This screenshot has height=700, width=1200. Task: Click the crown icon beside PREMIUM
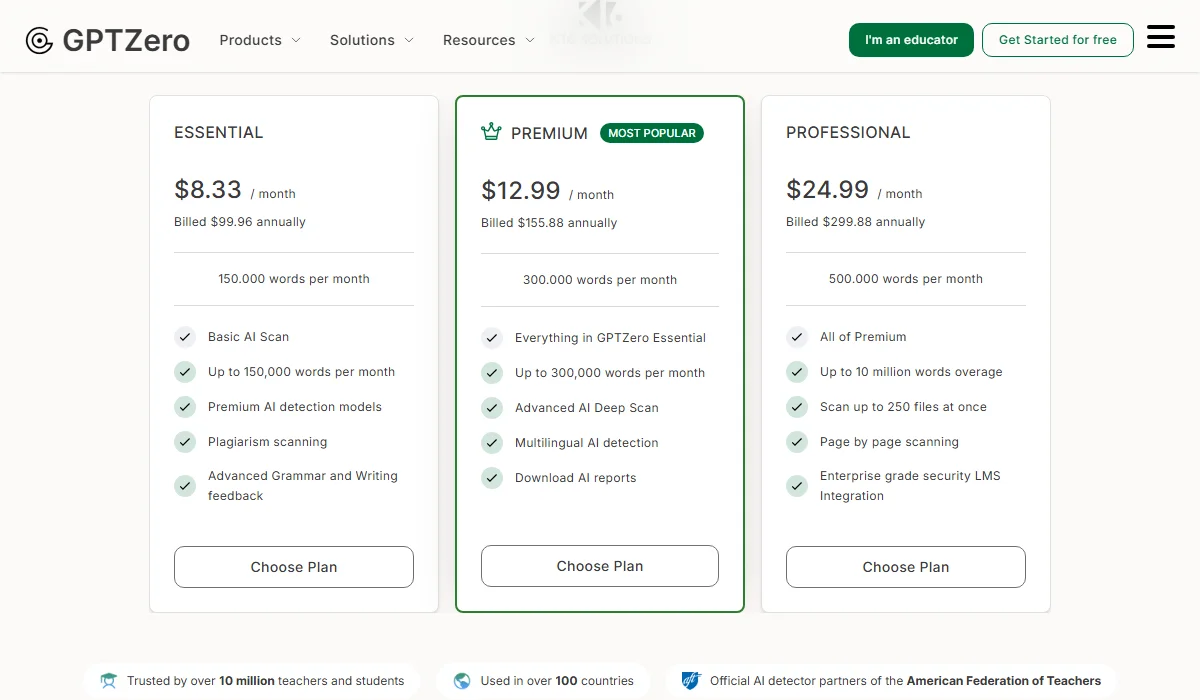coord(491,131)
